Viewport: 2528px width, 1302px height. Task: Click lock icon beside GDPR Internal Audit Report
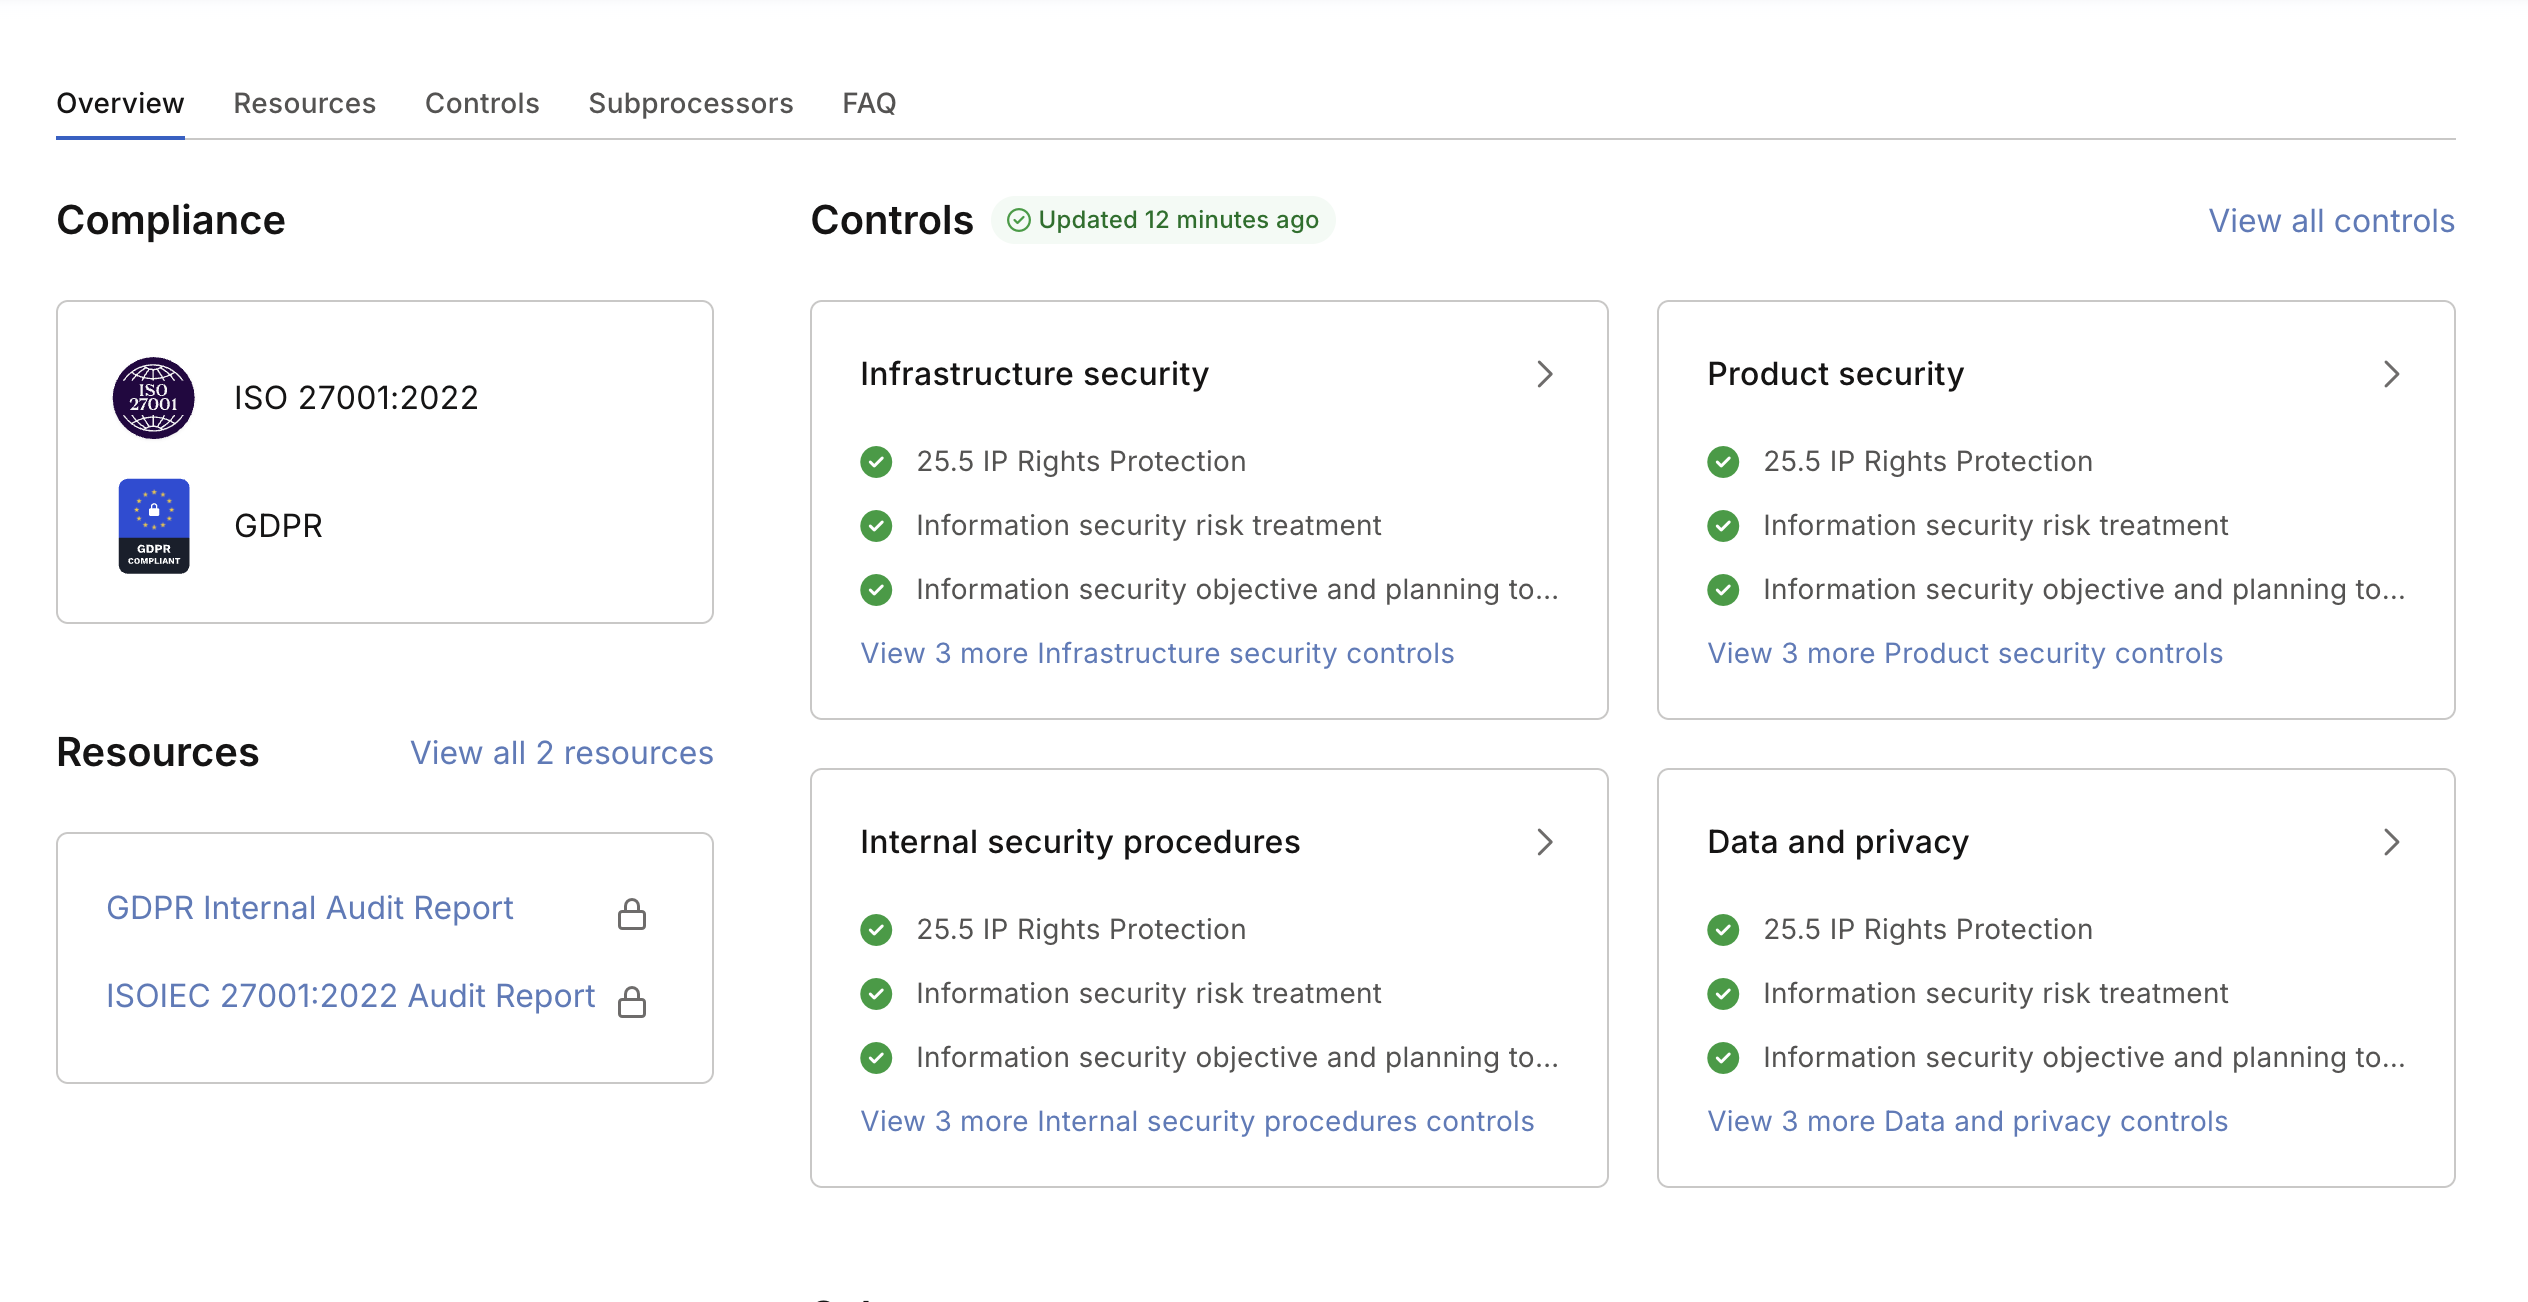coord(632,914)
